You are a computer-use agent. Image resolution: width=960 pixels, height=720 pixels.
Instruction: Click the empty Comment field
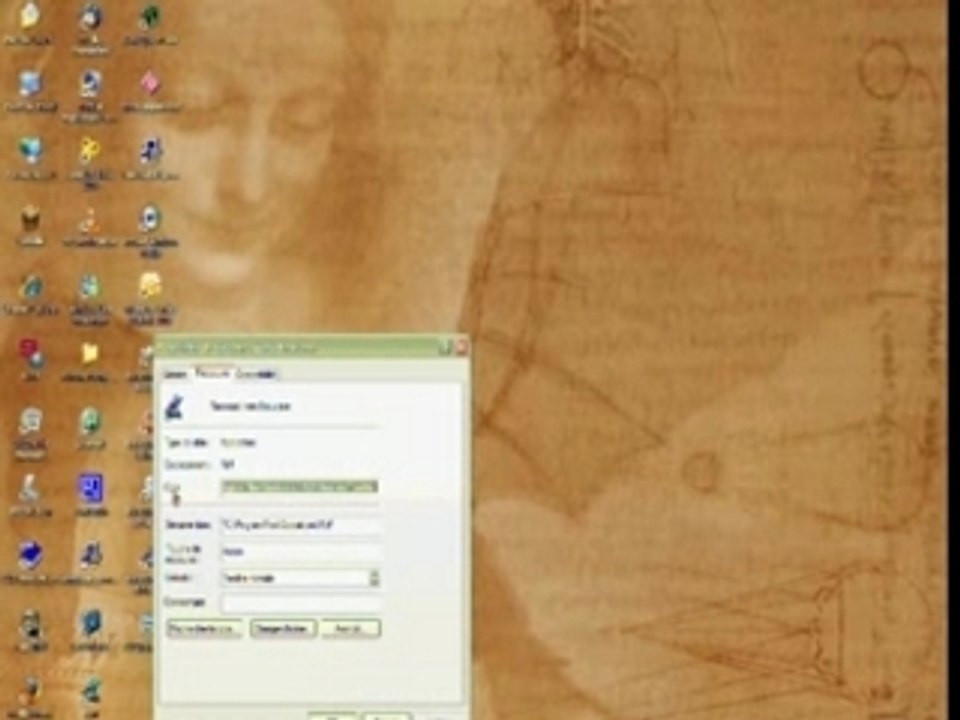pyautogui.click(x=300, y=603)
